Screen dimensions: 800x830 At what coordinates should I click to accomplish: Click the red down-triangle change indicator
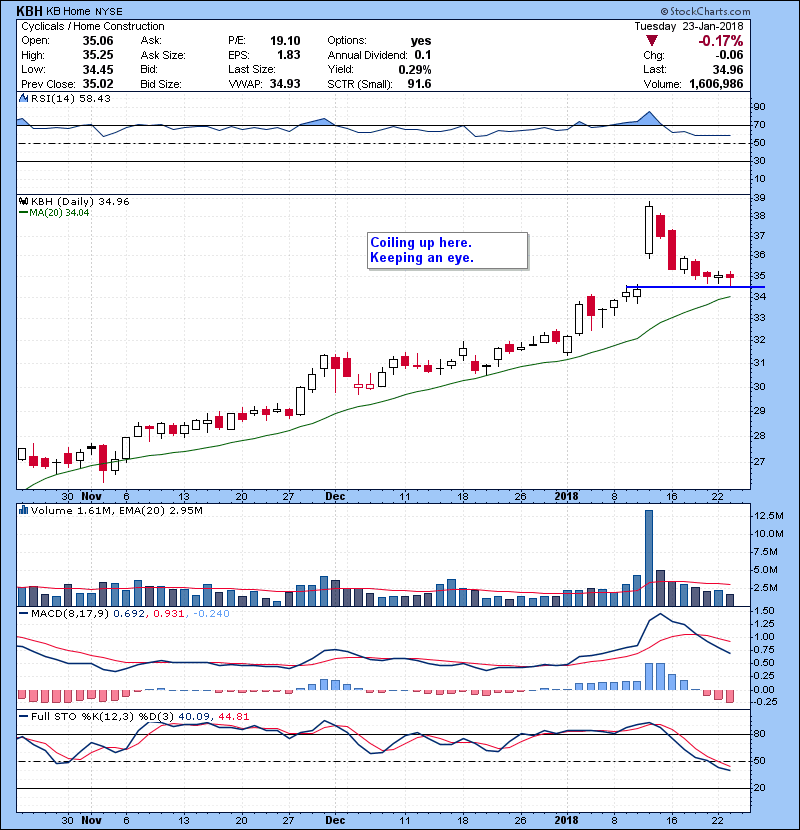(652, 41)
